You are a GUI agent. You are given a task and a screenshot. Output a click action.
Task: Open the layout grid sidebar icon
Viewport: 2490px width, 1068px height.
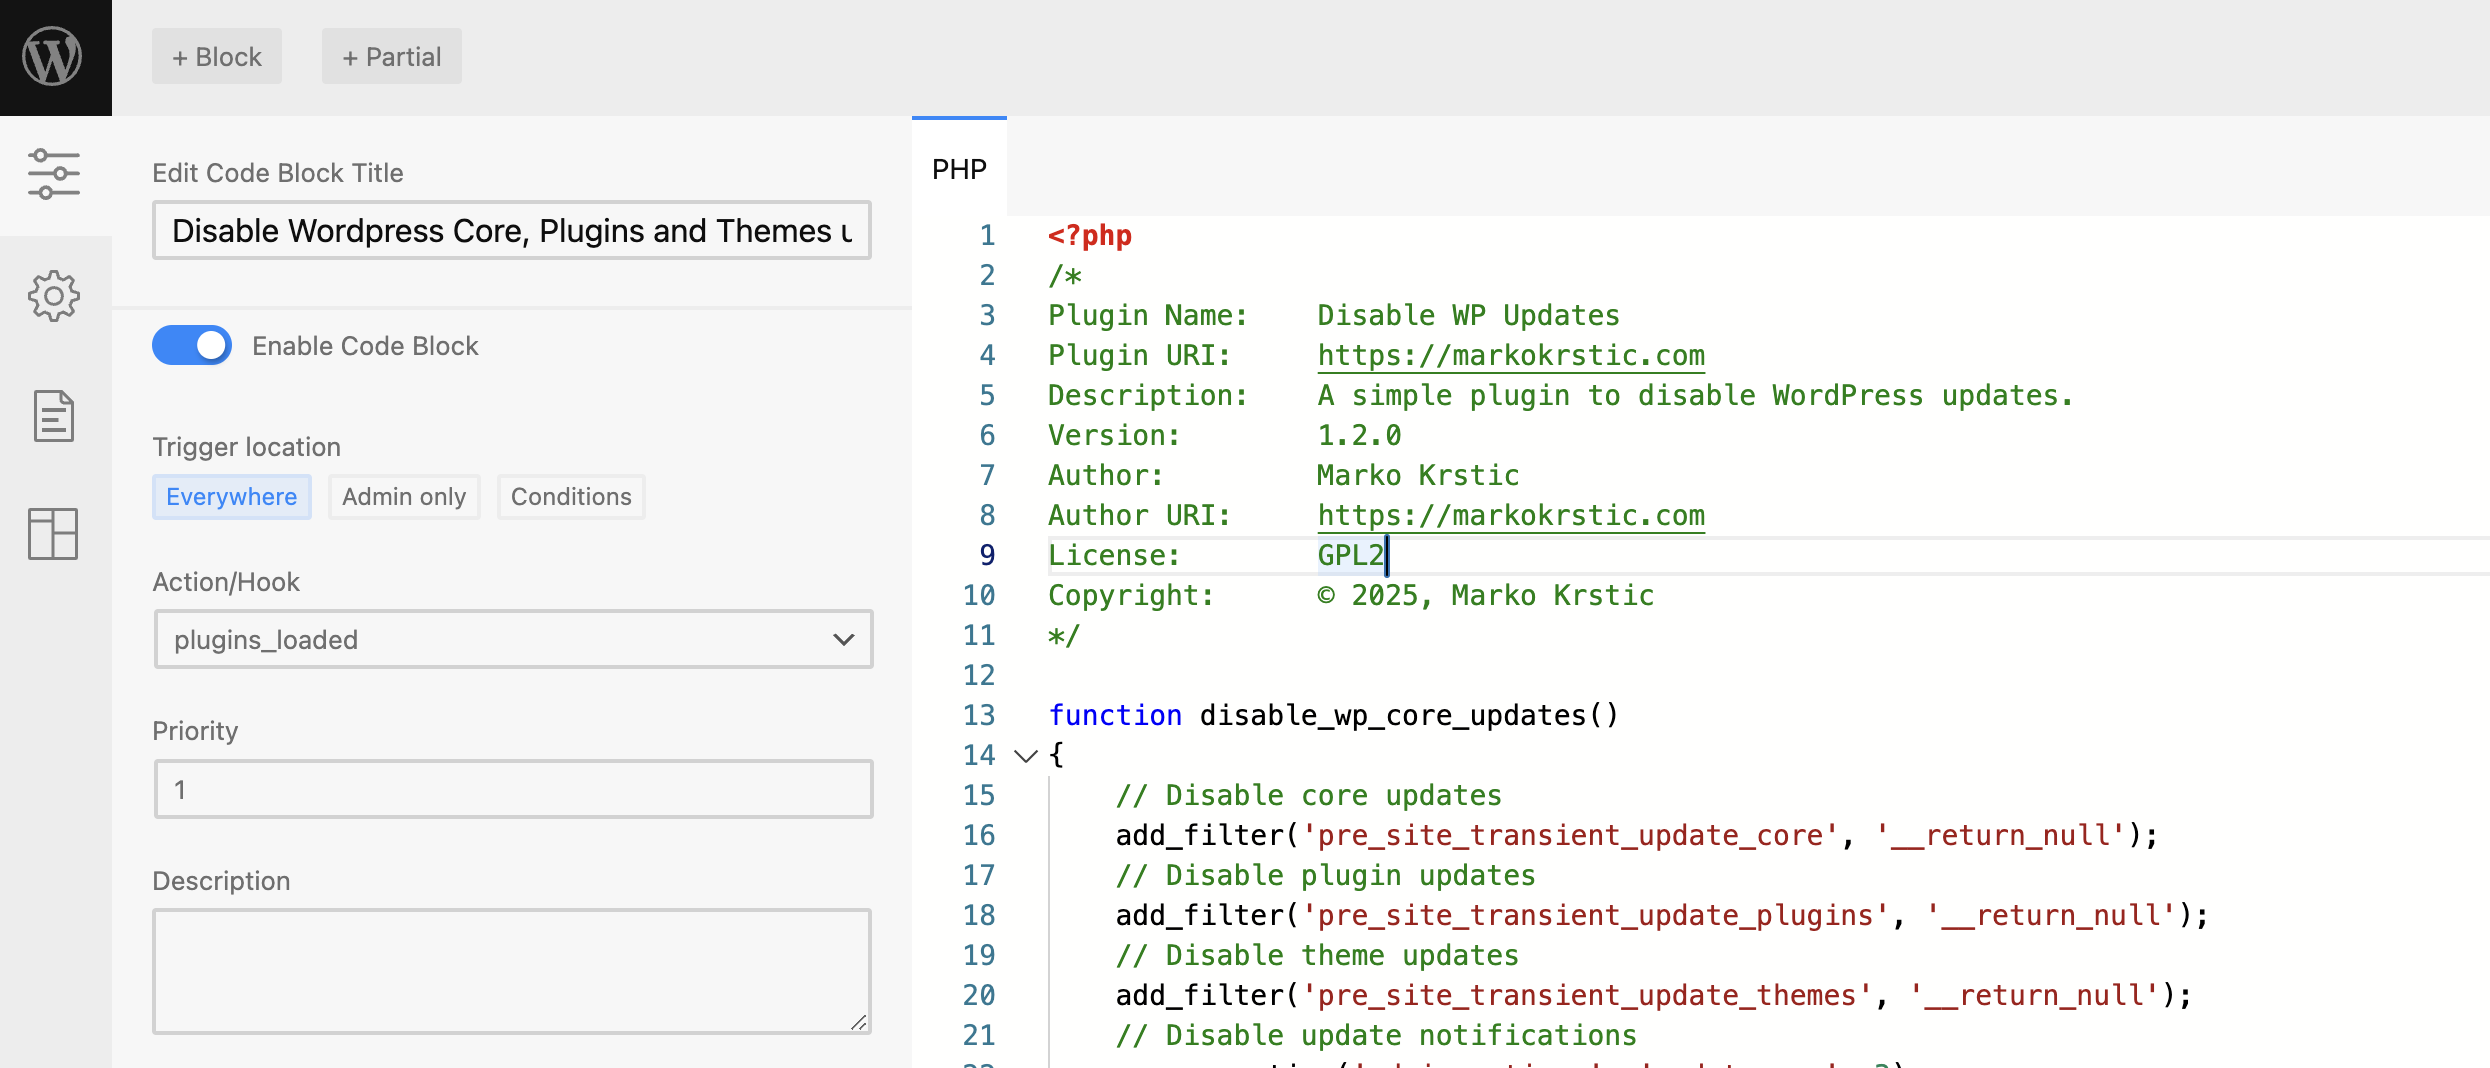click(x=54, y=534)
